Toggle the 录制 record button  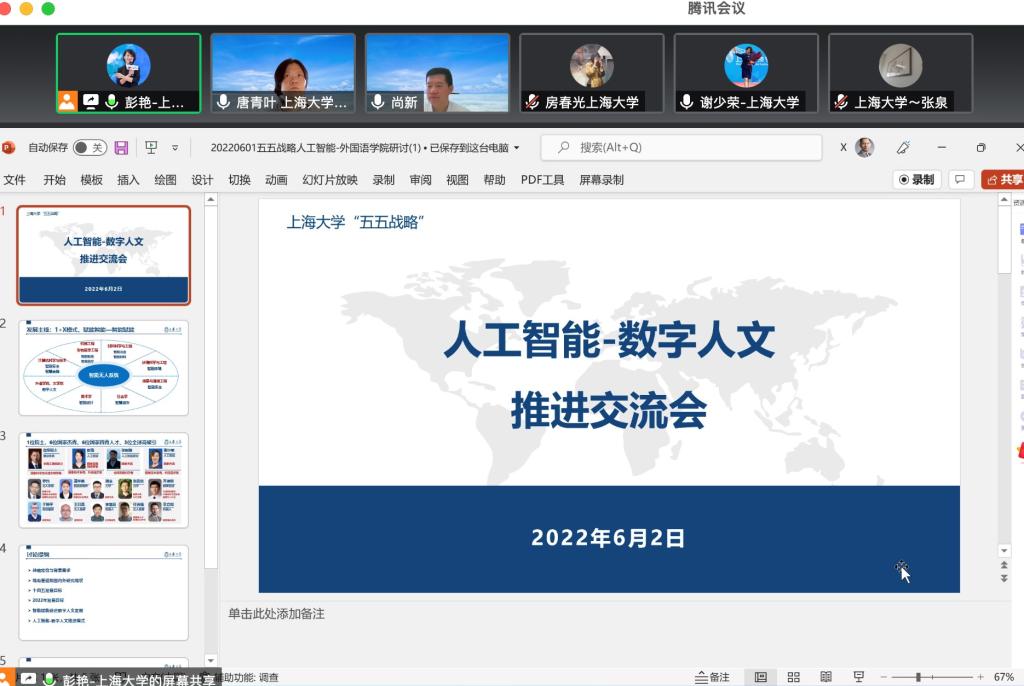(x=916, y=180)
